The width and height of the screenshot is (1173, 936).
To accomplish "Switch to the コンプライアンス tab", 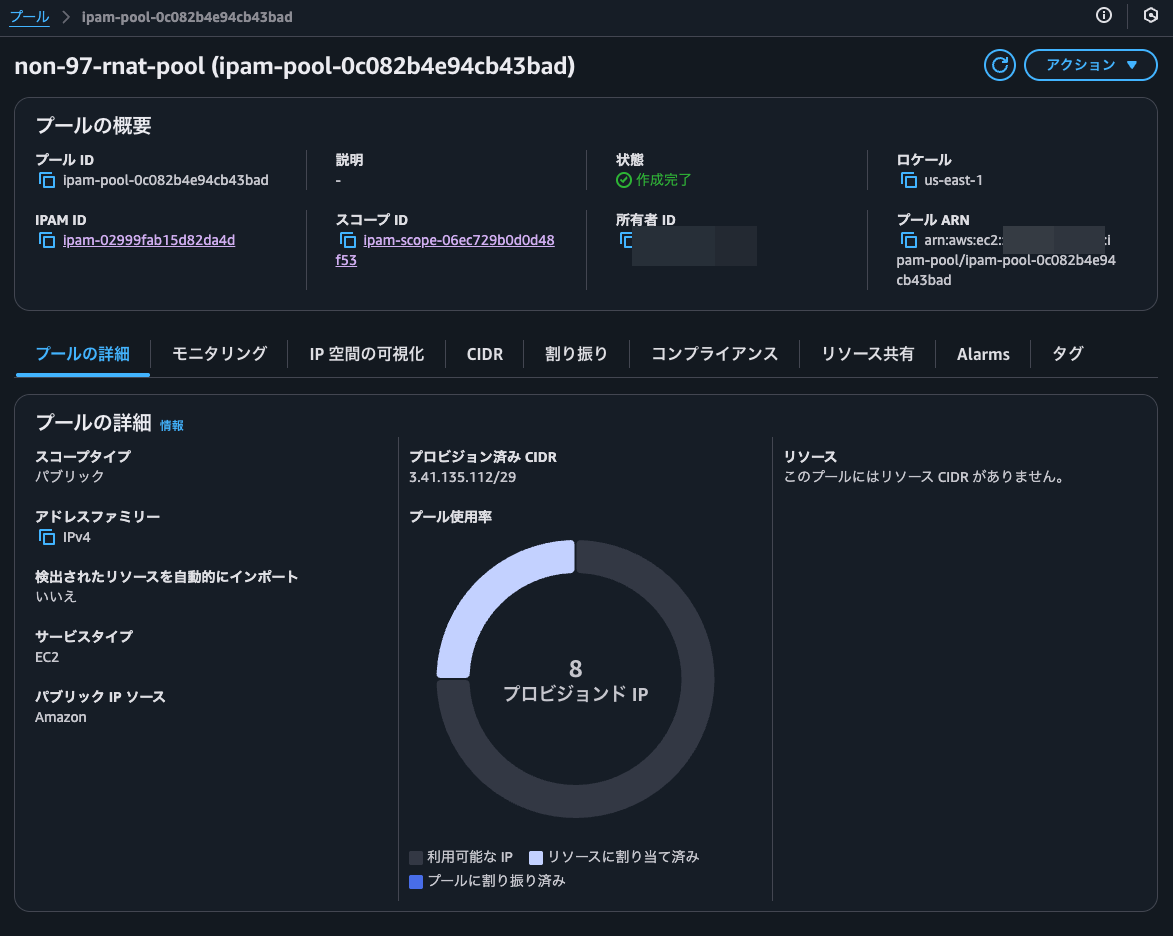I will pyautogui.click(x=714, y=353).
